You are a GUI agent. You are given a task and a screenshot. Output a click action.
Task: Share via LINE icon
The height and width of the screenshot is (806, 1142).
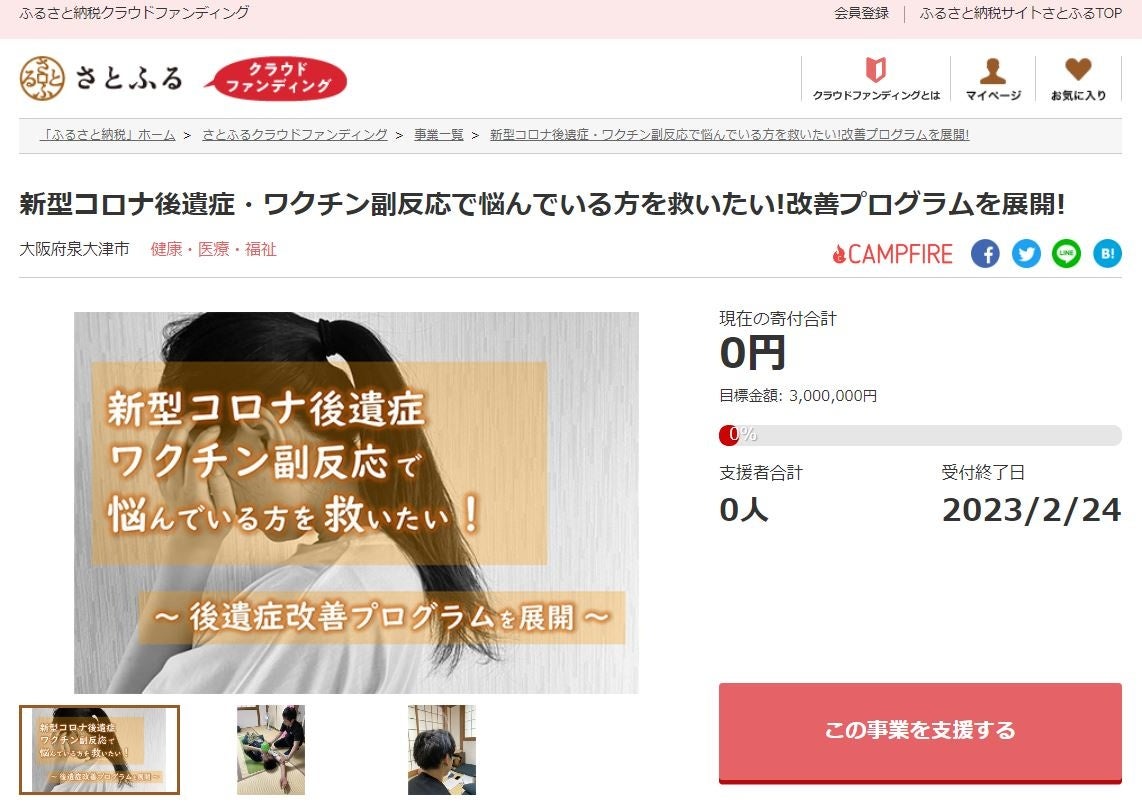pos(1066,254)
